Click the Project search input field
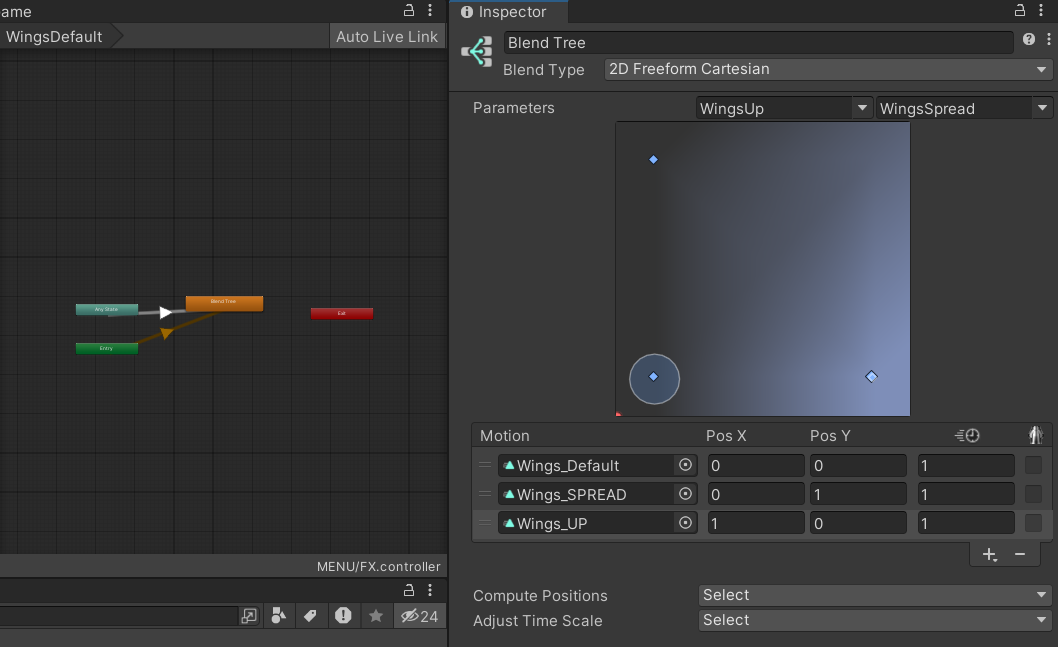Image resolution: width=1058 pixels, height=647 pixels. pos(118,616)
